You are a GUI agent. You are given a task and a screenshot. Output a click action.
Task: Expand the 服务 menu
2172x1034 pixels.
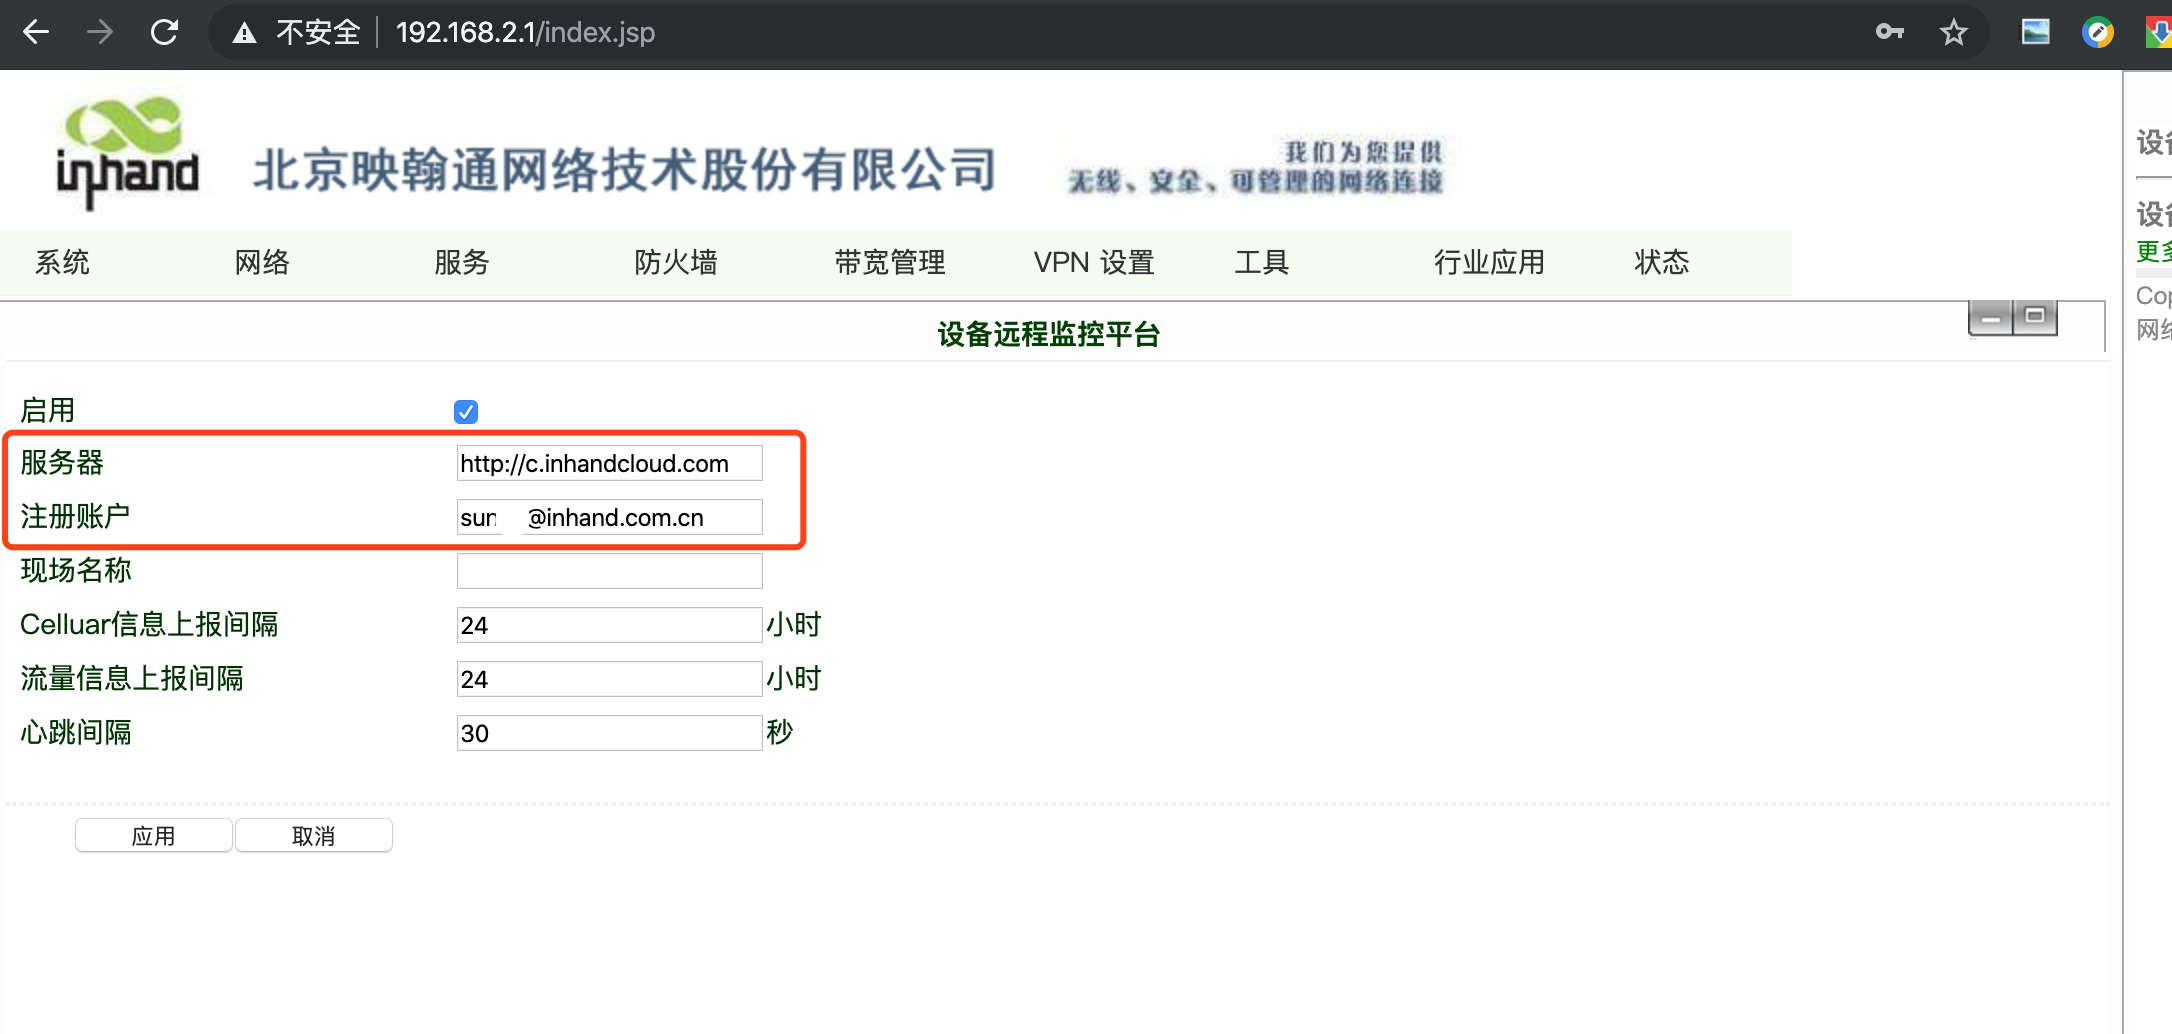coord(462,262)
